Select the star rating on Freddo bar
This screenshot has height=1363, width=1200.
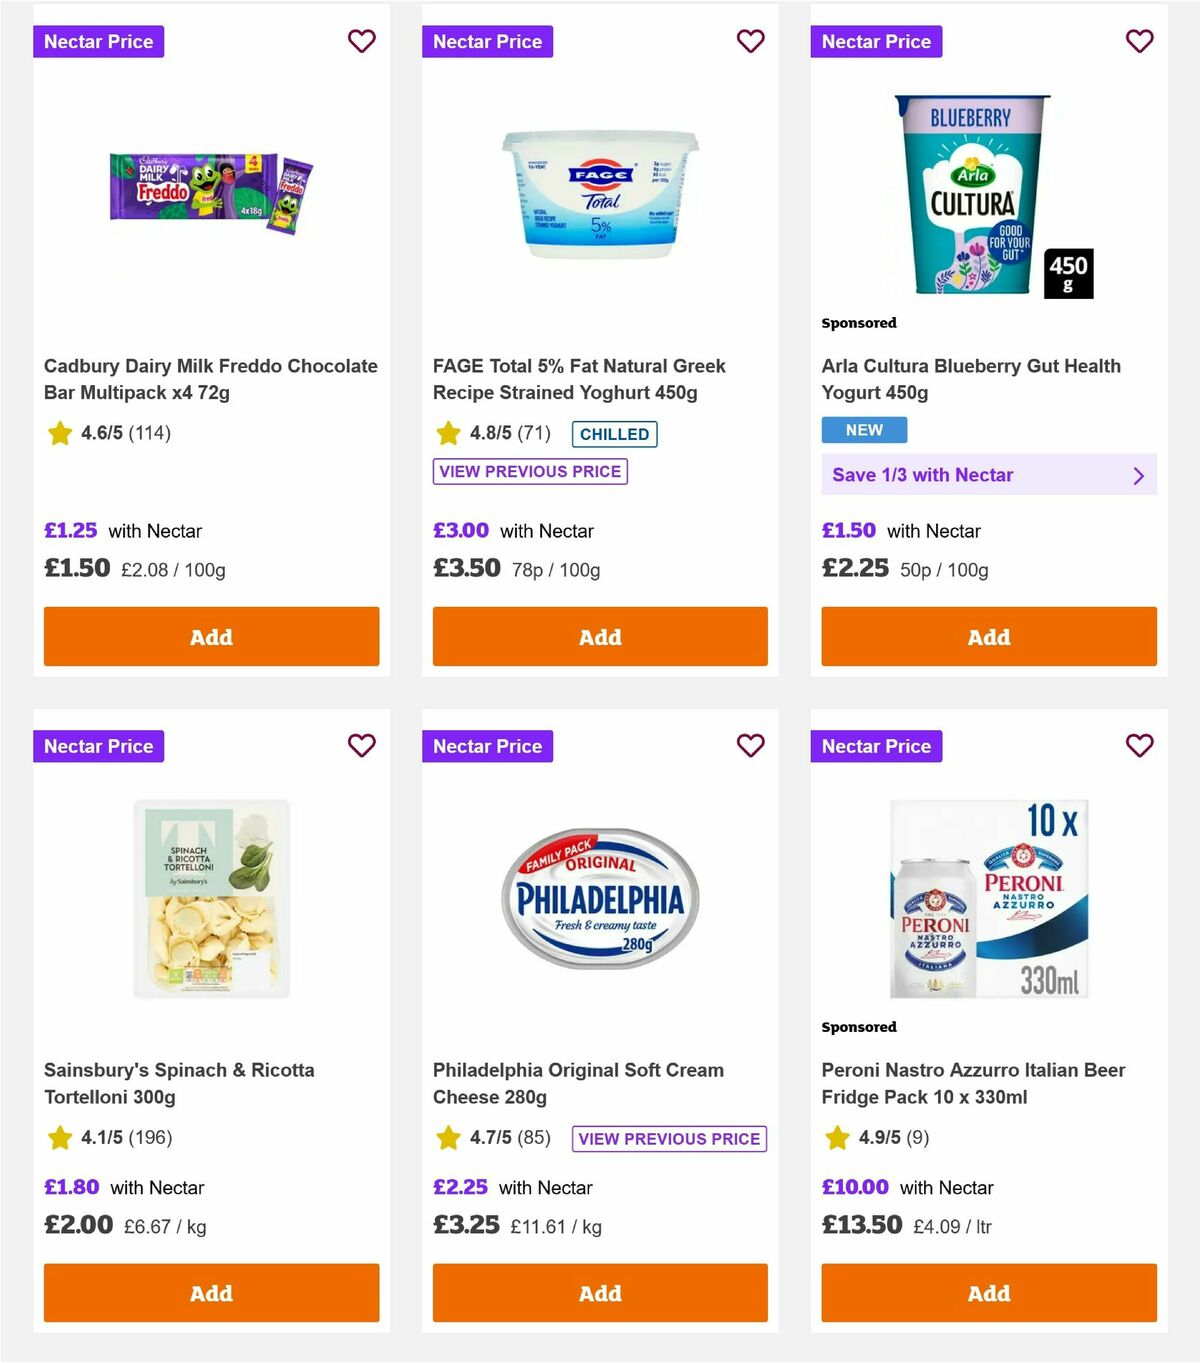(x=59, y=433)
